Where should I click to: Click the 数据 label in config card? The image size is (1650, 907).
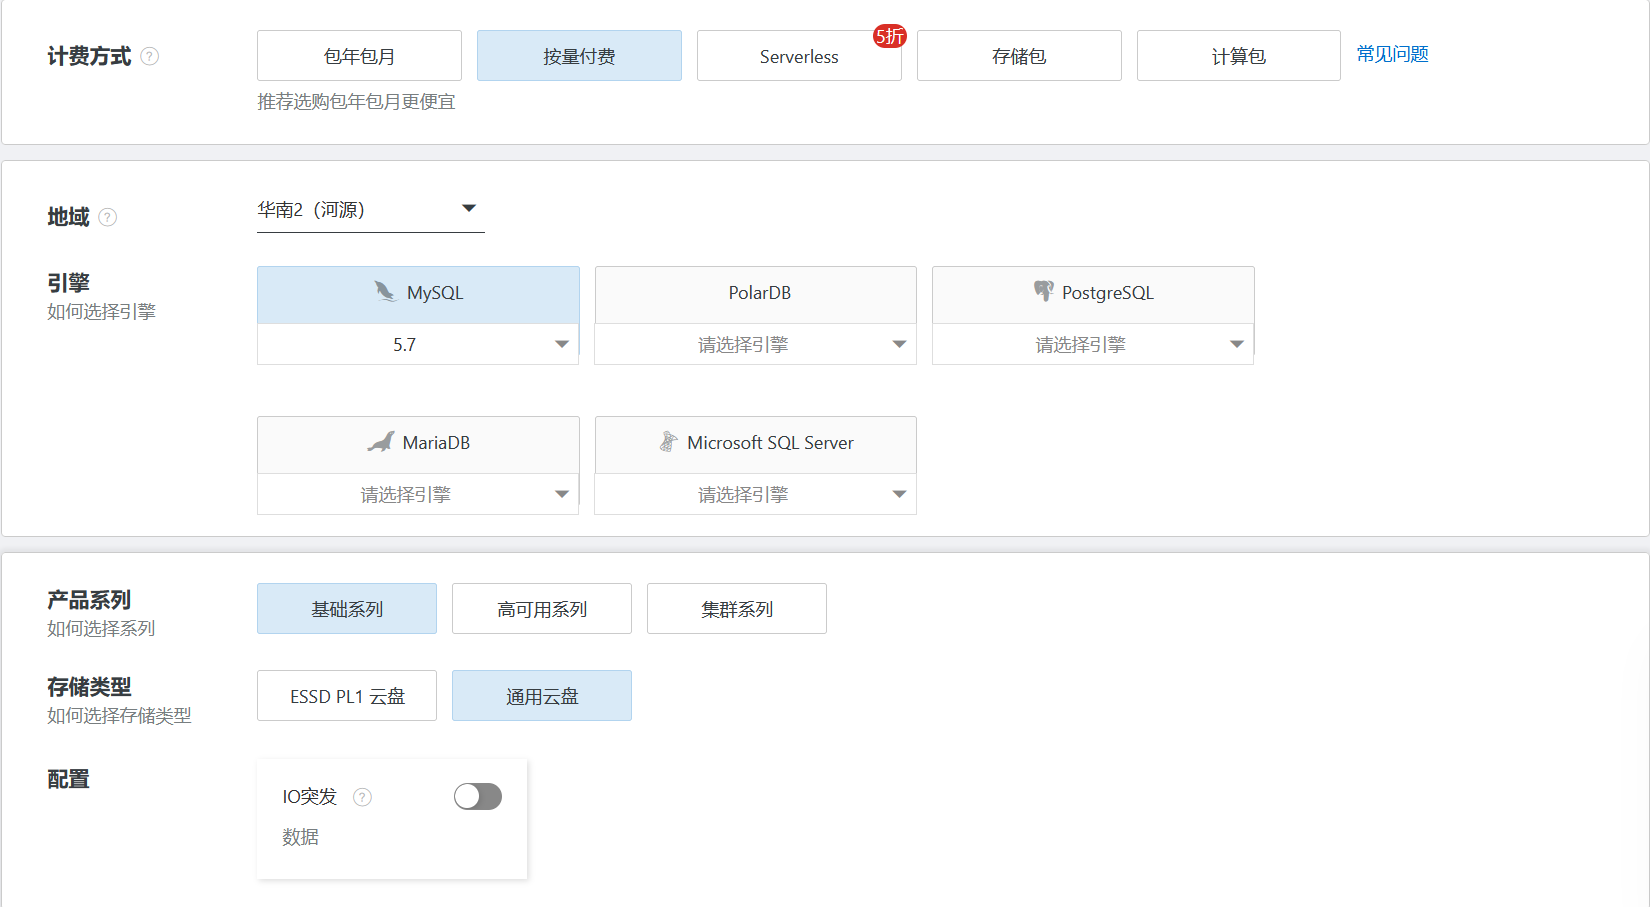300,837
